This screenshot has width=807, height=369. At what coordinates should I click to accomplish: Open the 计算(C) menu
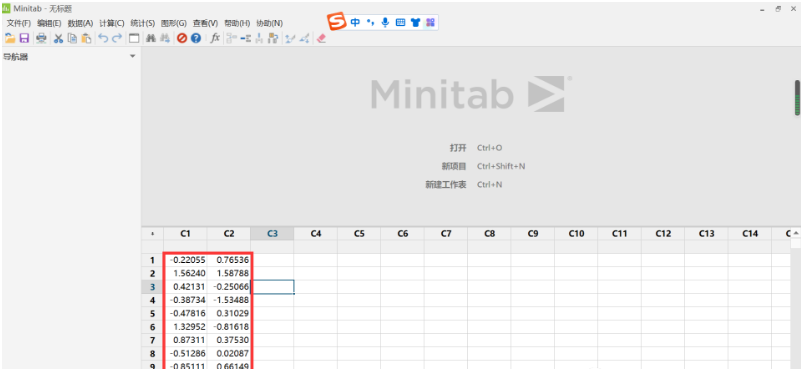point(112,23)
